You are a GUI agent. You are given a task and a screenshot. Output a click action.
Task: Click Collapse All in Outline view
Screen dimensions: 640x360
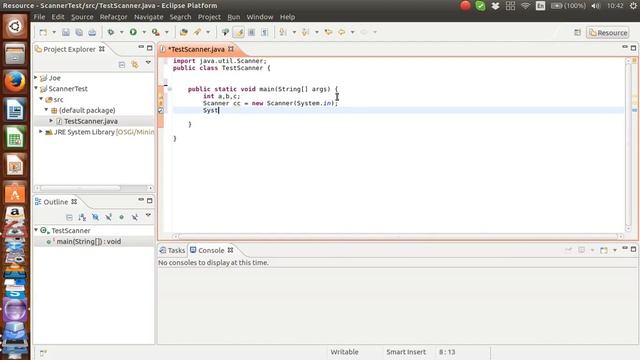coord(69,217)
